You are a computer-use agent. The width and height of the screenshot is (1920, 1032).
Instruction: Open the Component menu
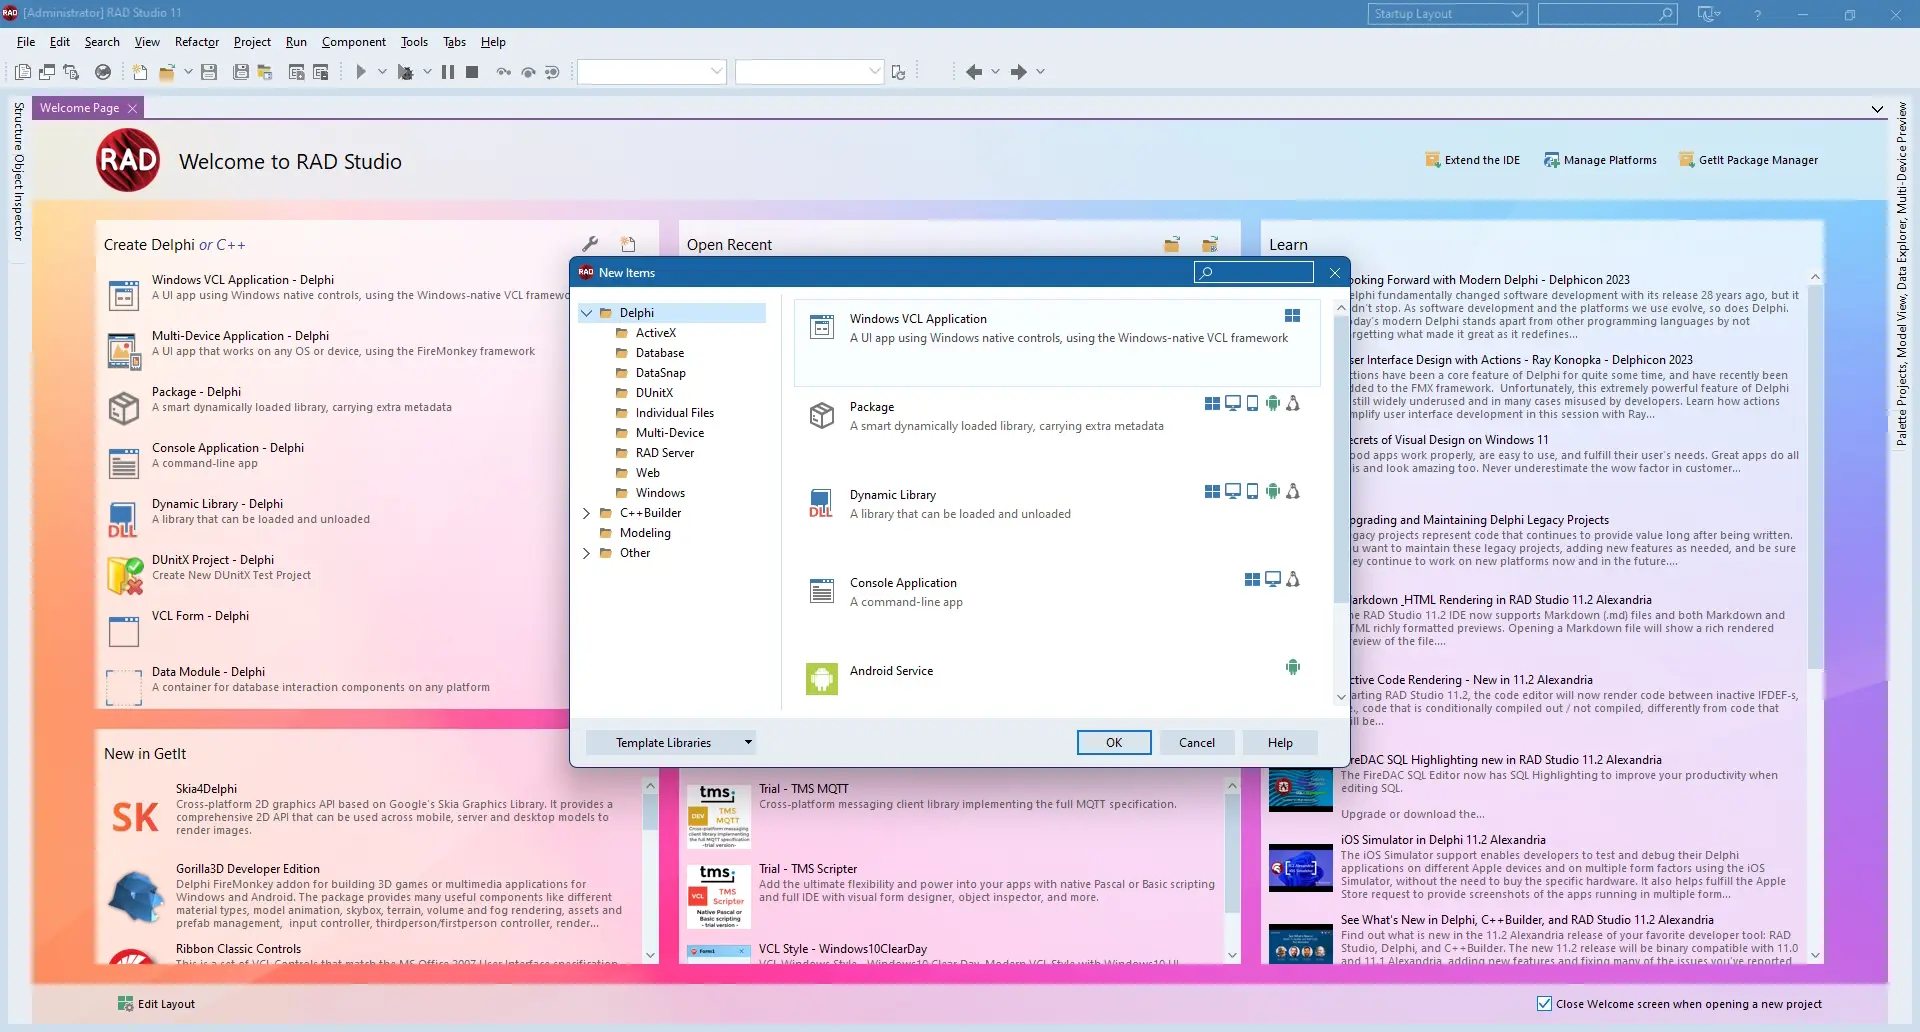click(354, 42)
